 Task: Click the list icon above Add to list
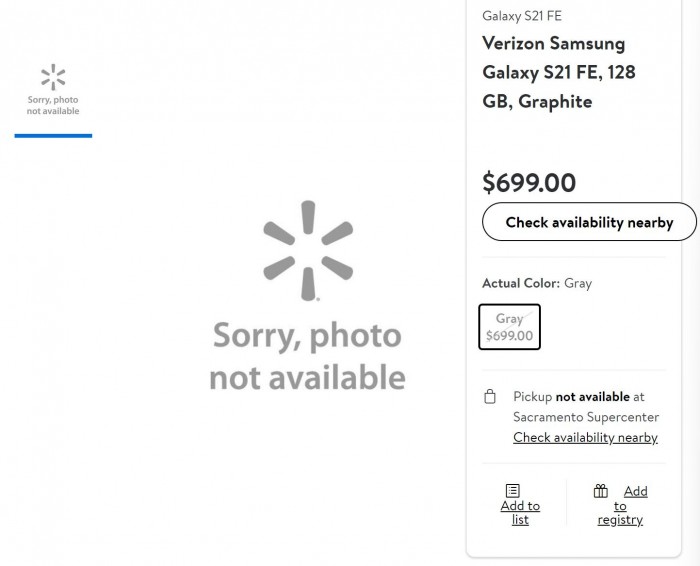(513, 490)
